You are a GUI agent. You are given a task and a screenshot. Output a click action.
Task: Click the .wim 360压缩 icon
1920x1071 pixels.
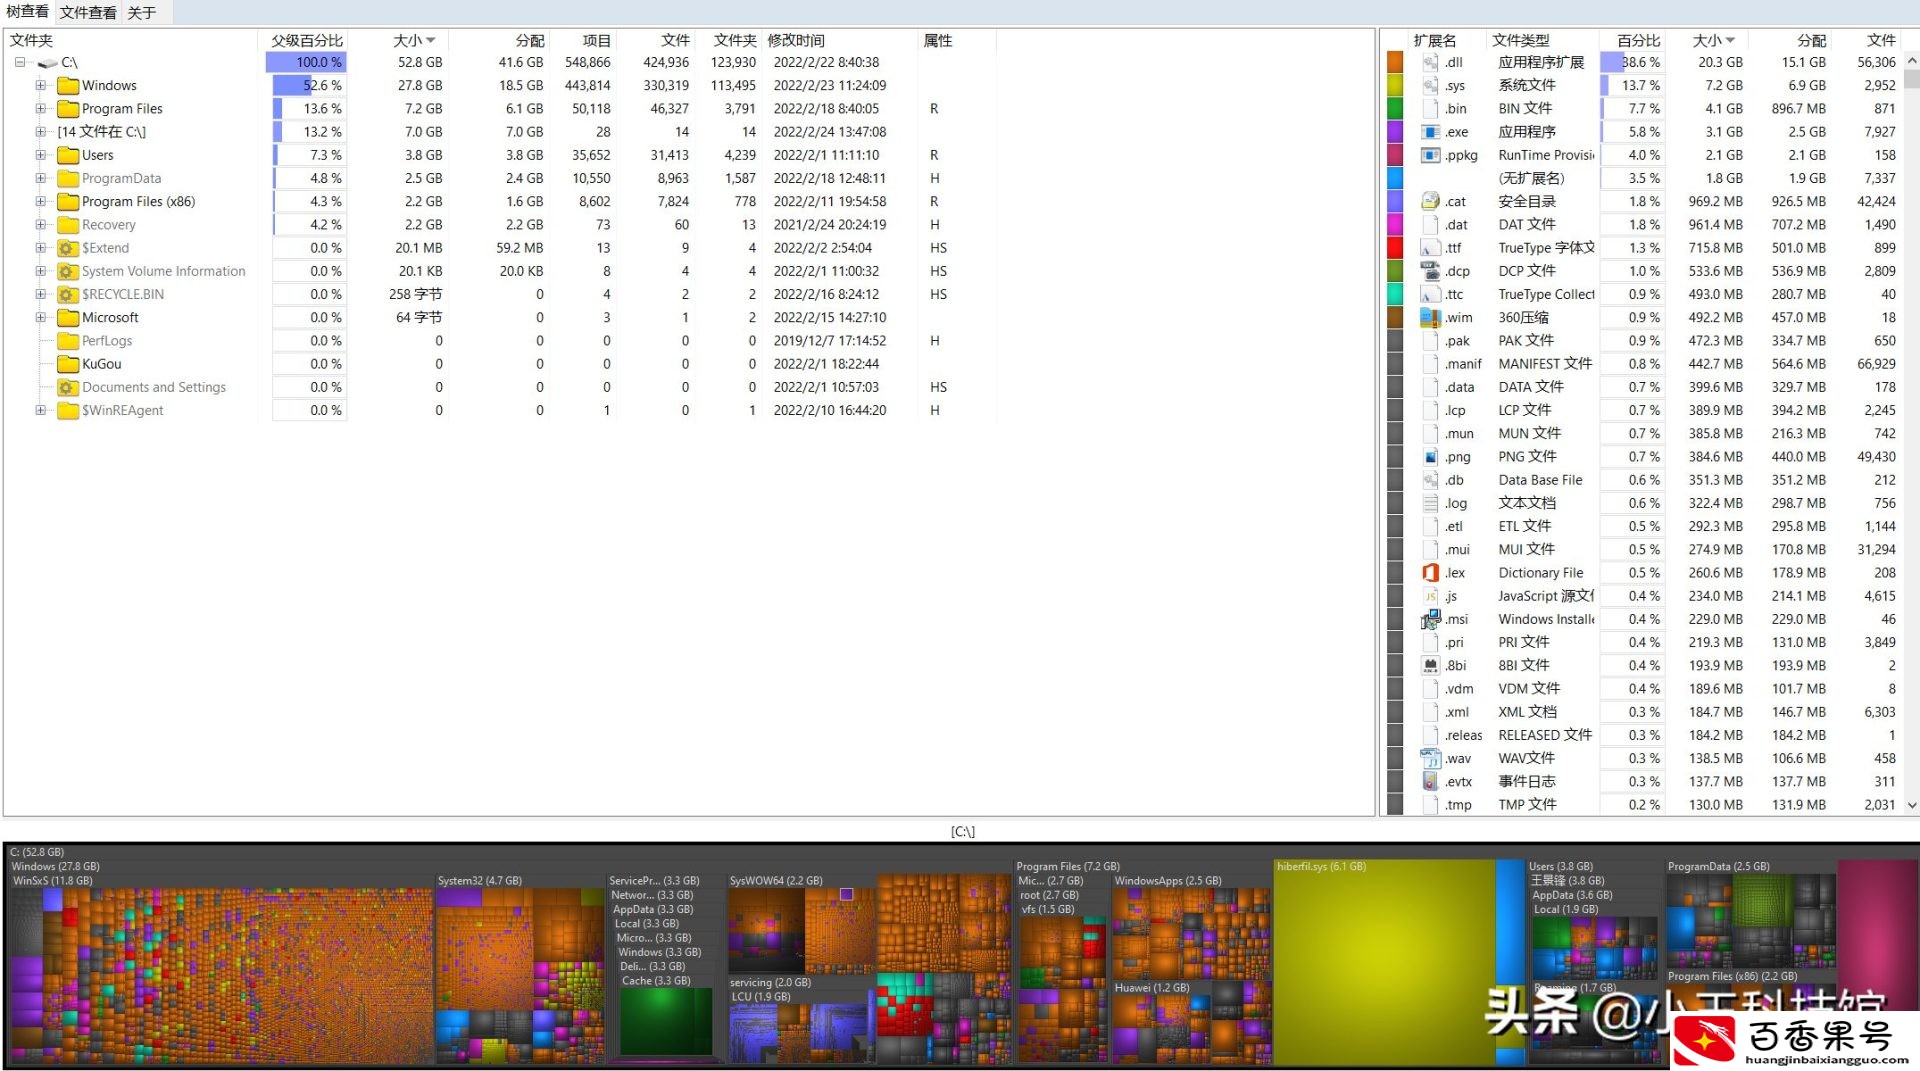[1430, 317]
